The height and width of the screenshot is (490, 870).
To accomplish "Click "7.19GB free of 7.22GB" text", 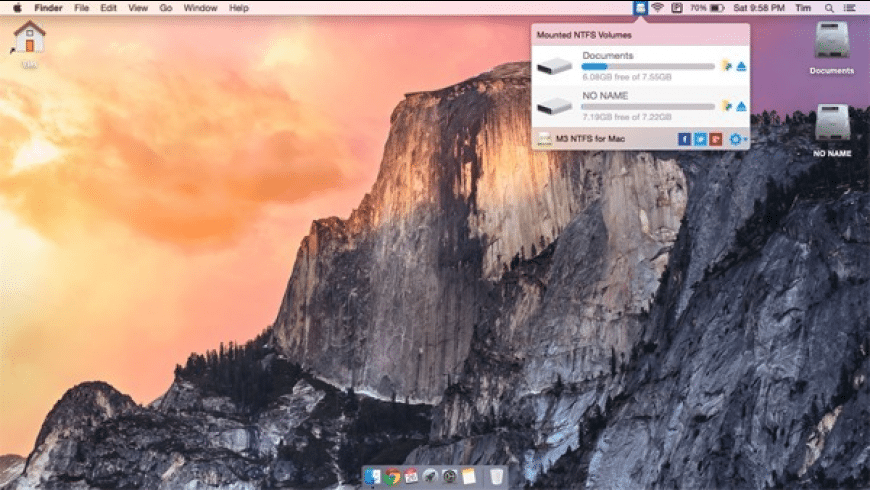I will 627,117.
